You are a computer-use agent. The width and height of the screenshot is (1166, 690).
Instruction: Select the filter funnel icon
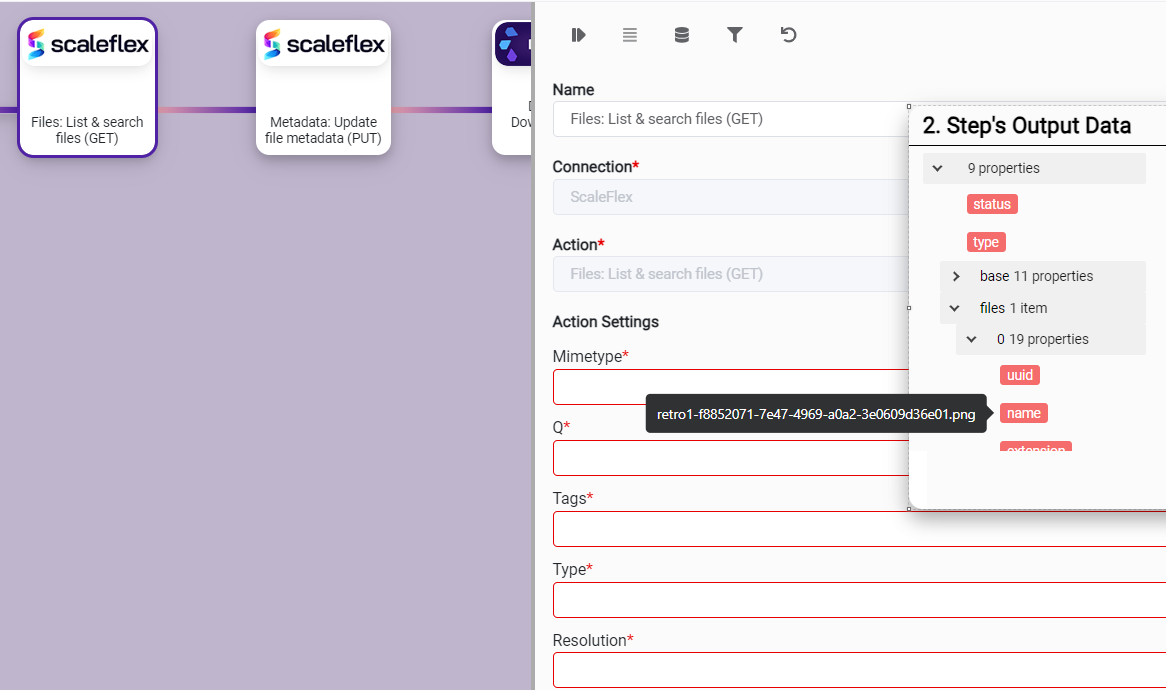pos(734,35)
